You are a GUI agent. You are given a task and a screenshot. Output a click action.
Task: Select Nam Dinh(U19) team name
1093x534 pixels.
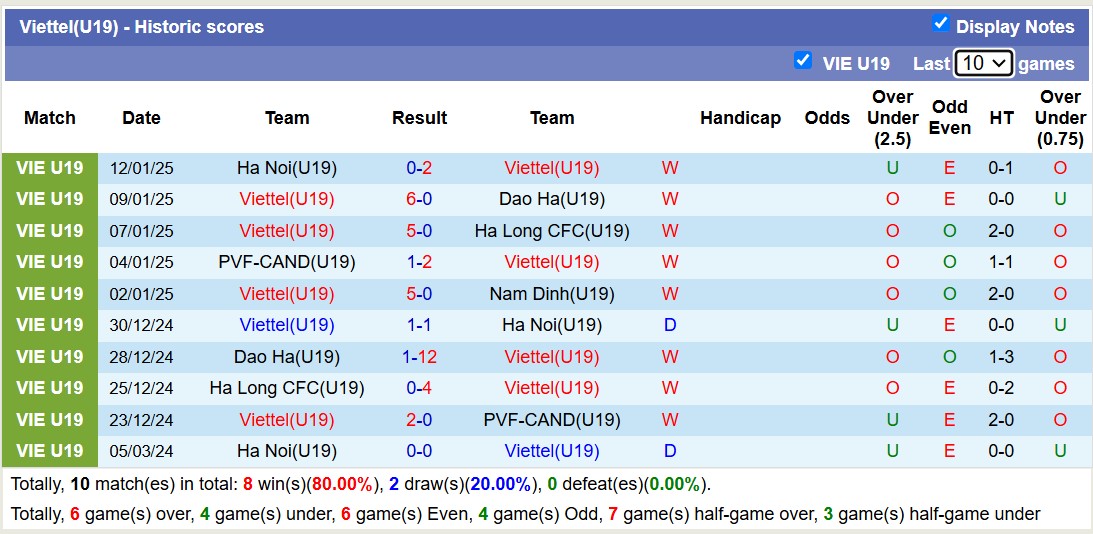tap(552, 294)
